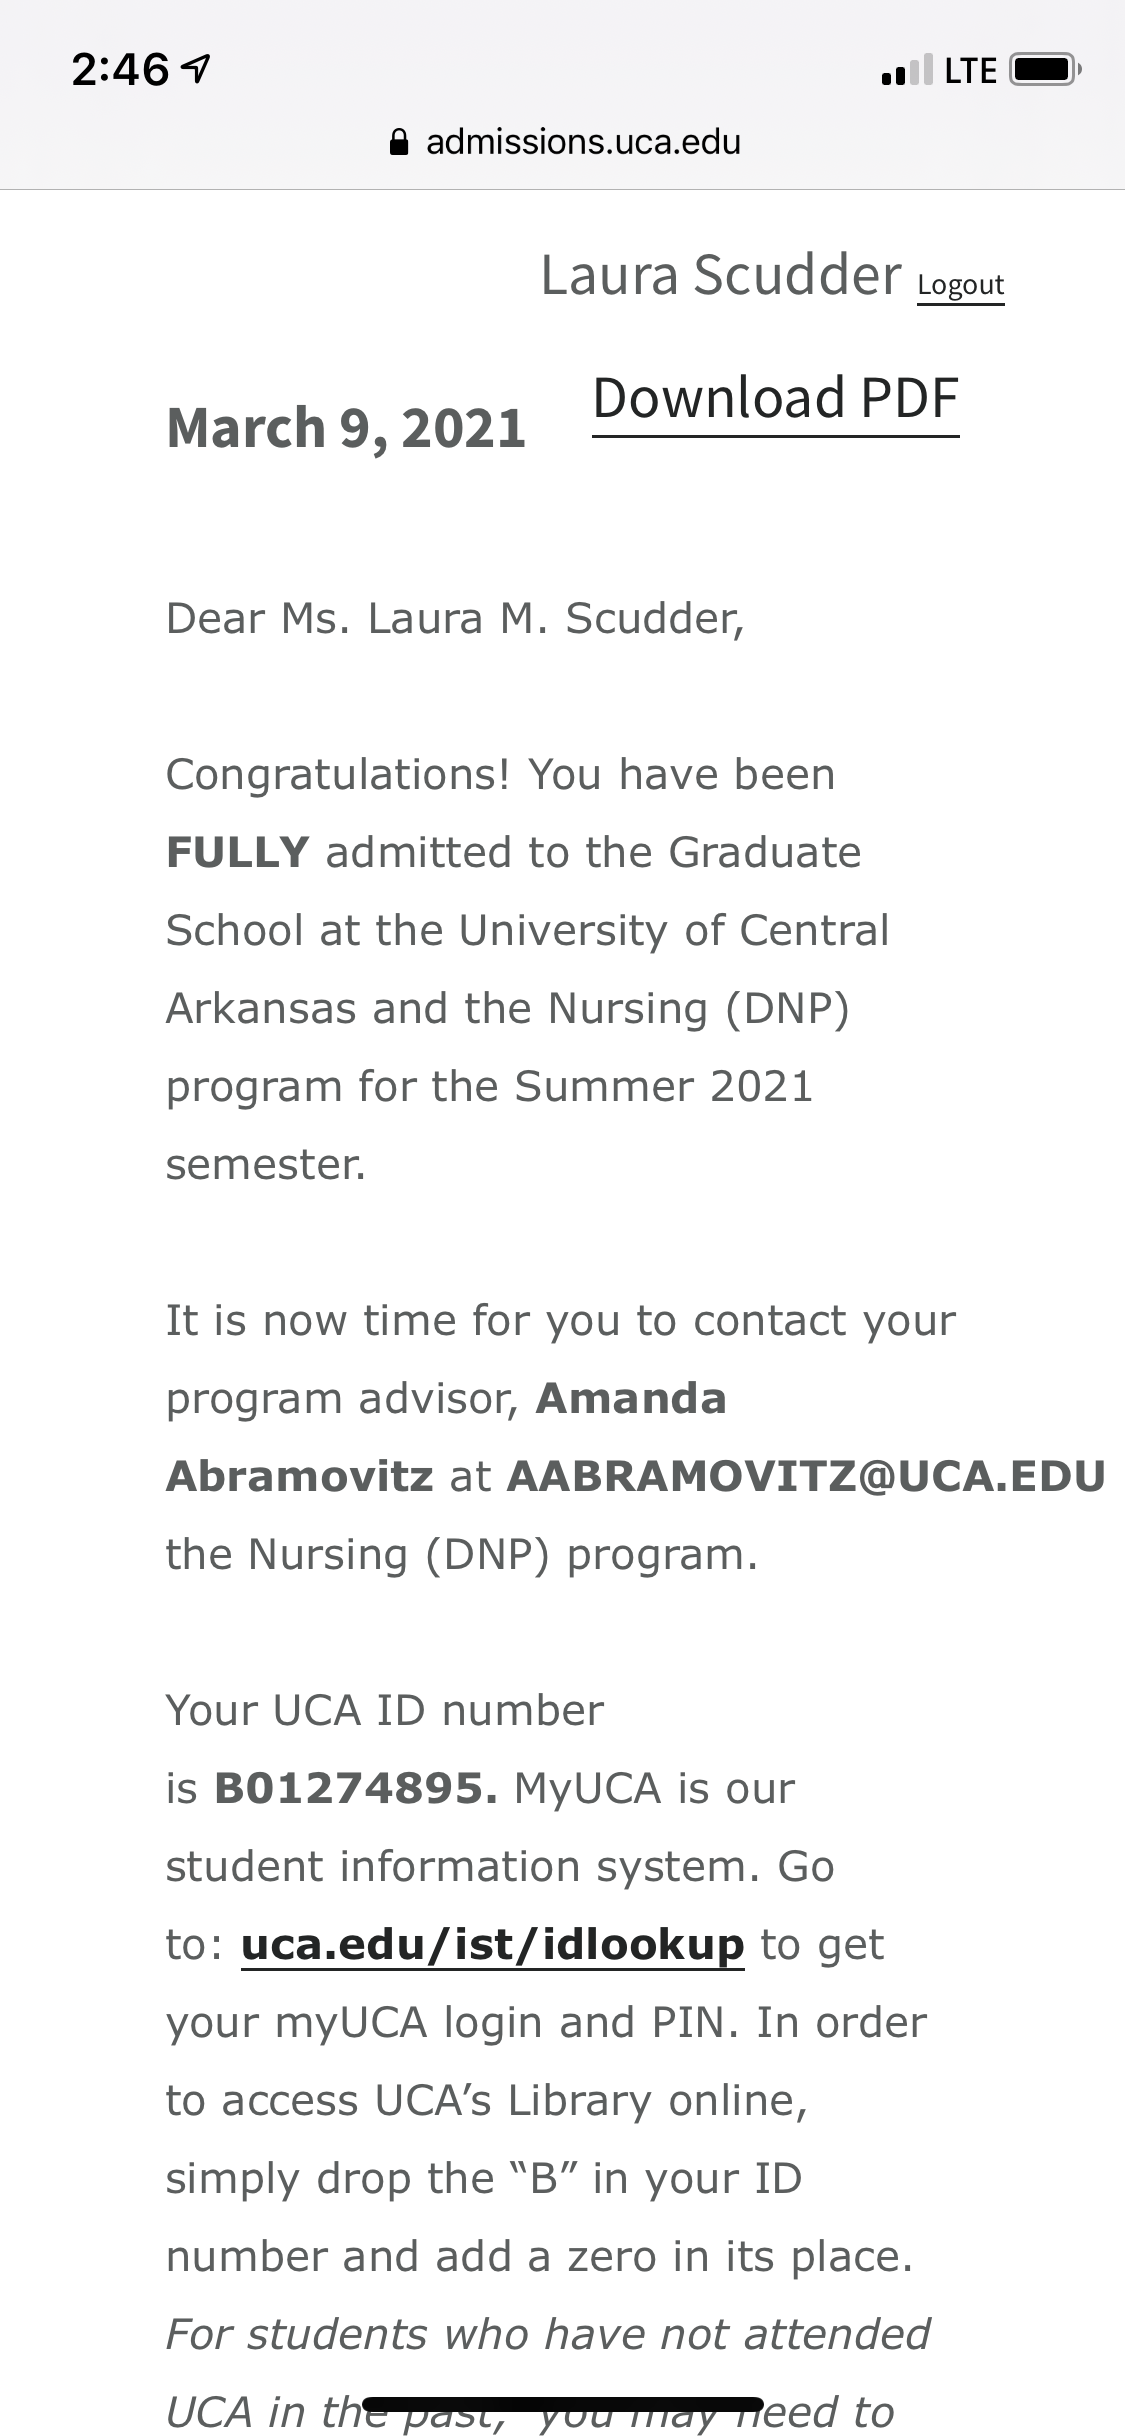The image size is (1125, 2436).
Task: Tap the March 9, 2021 date heading
Action: tap(346, 429)
